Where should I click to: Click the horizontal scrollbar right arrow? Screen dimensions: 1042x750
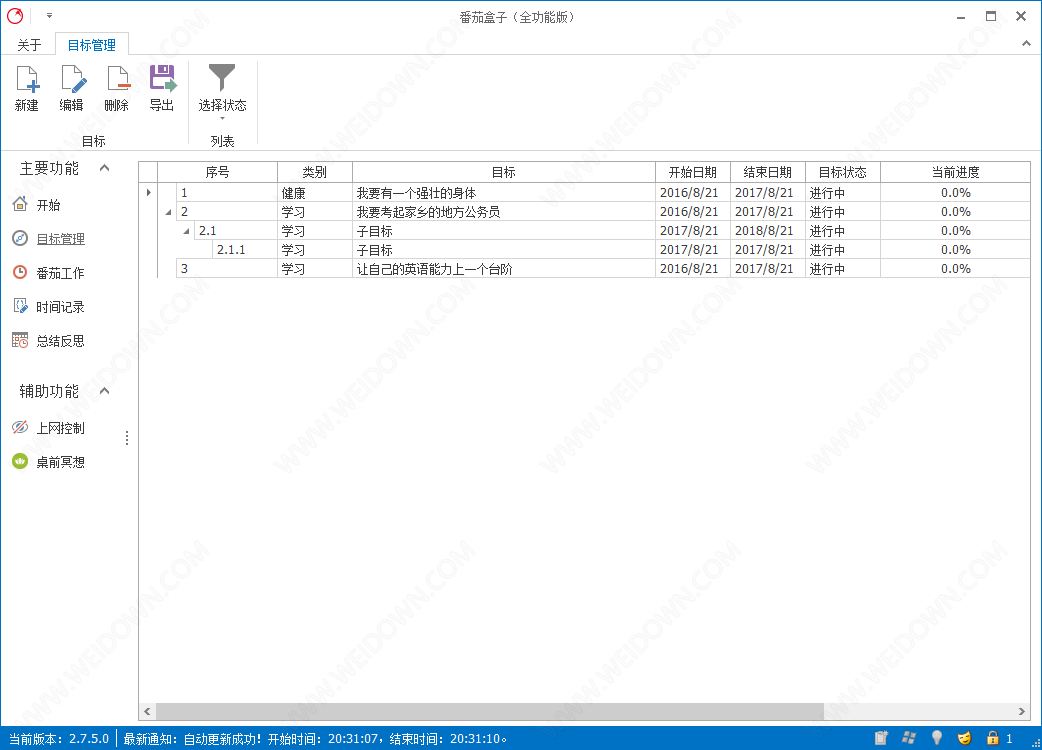(x=1022, y=711)
